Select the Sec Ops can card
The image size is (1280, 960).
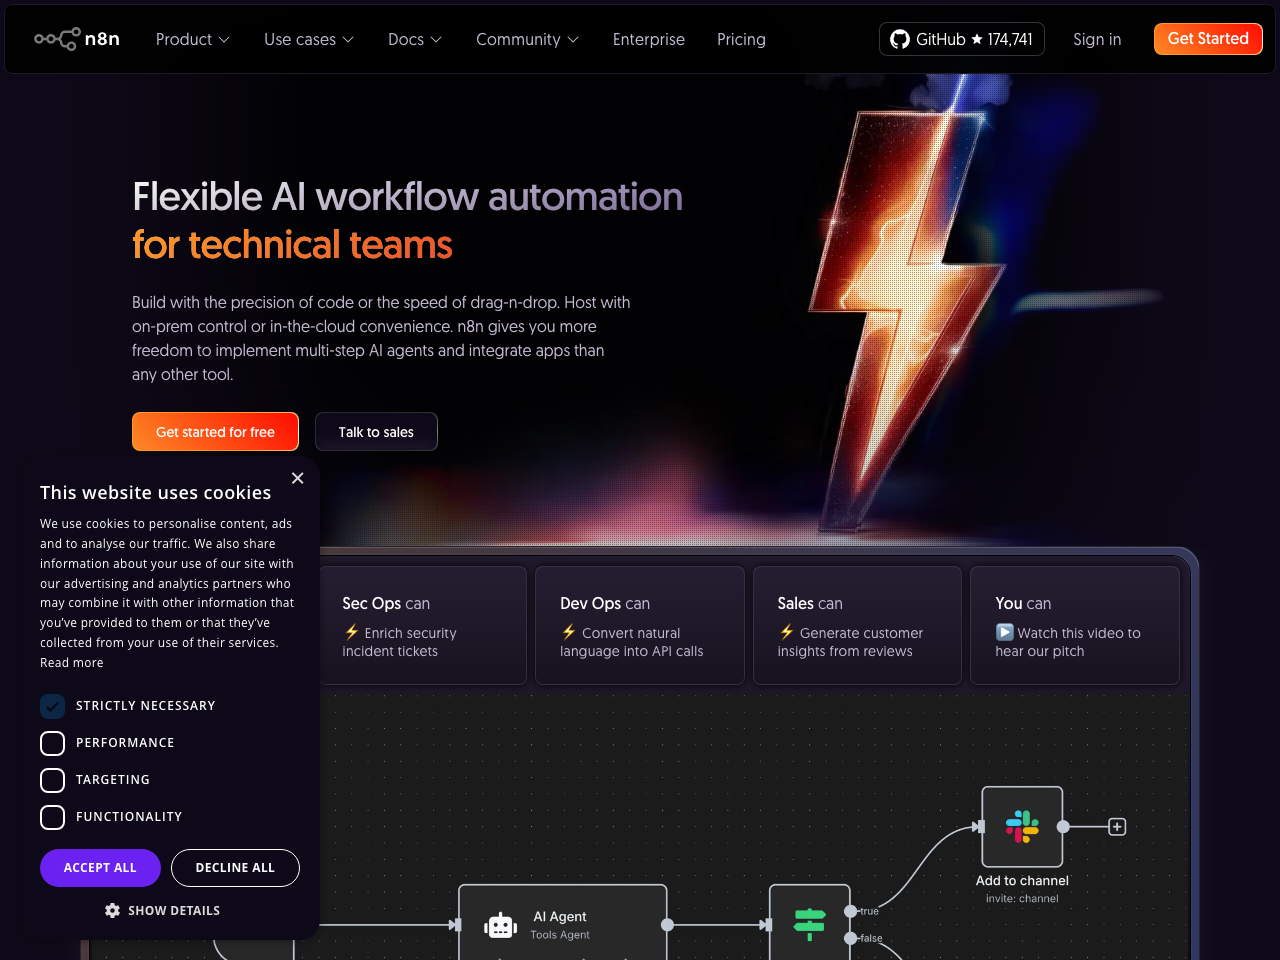423,626
